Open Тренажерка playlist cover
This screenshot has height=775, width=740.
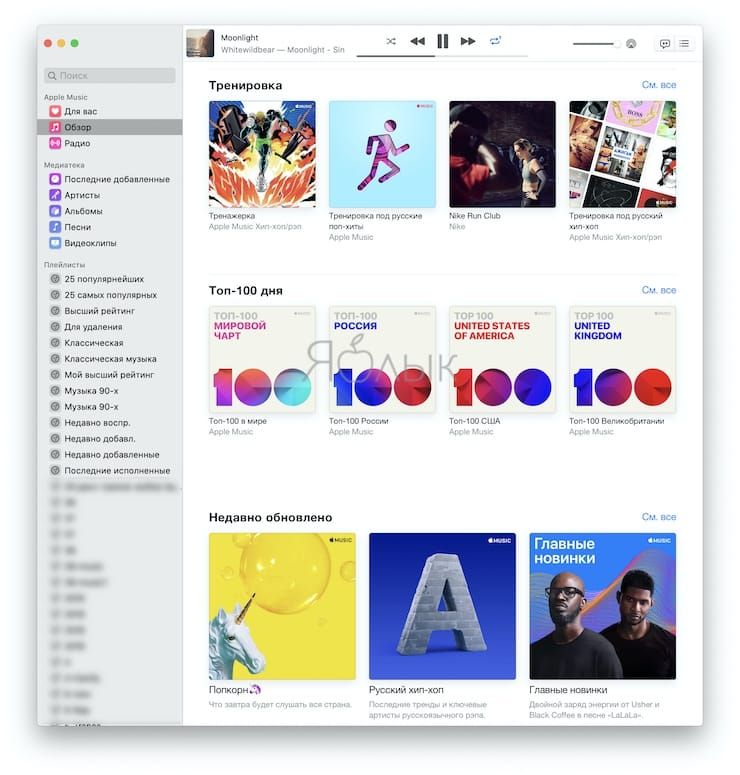coord(262,154)
